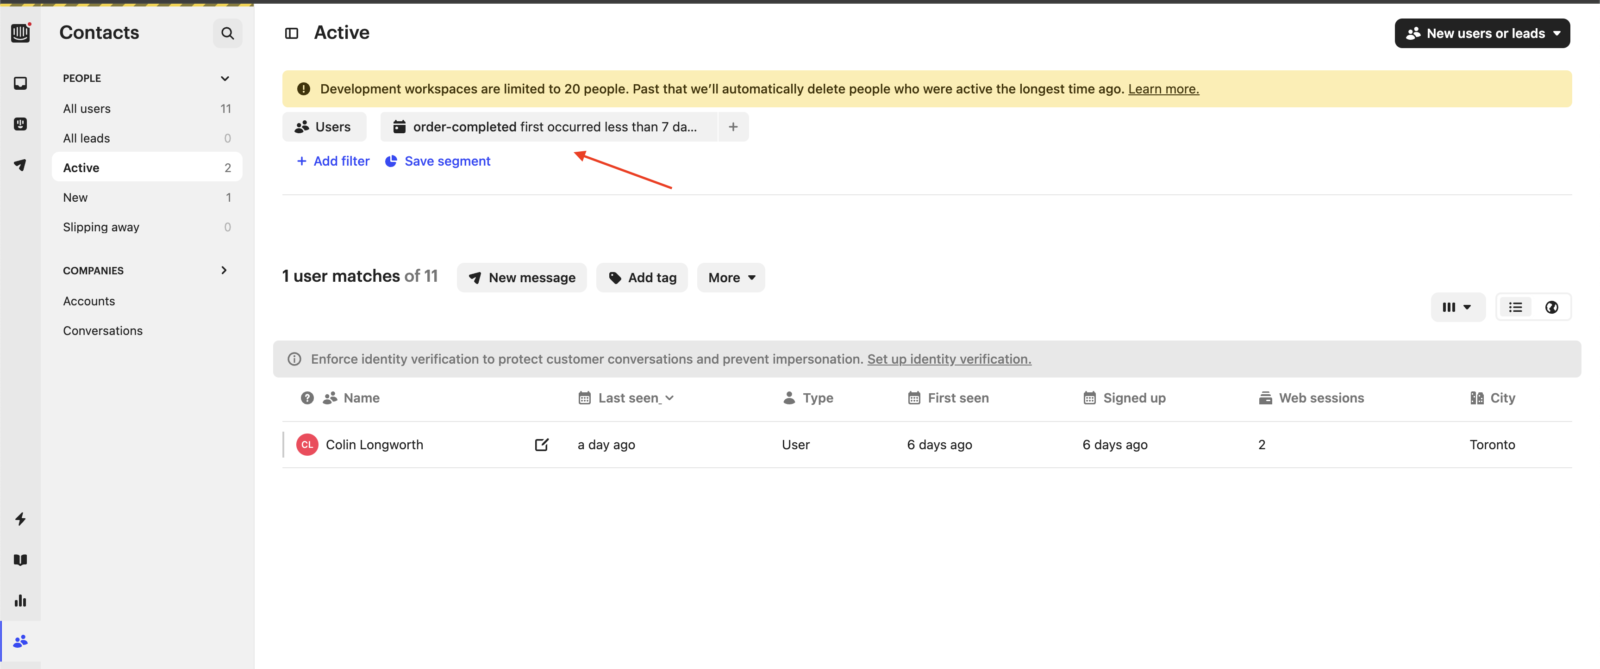Screen dimensions: 1600x669
Task: Switch to list view toggle
Action: (1515, 307)
